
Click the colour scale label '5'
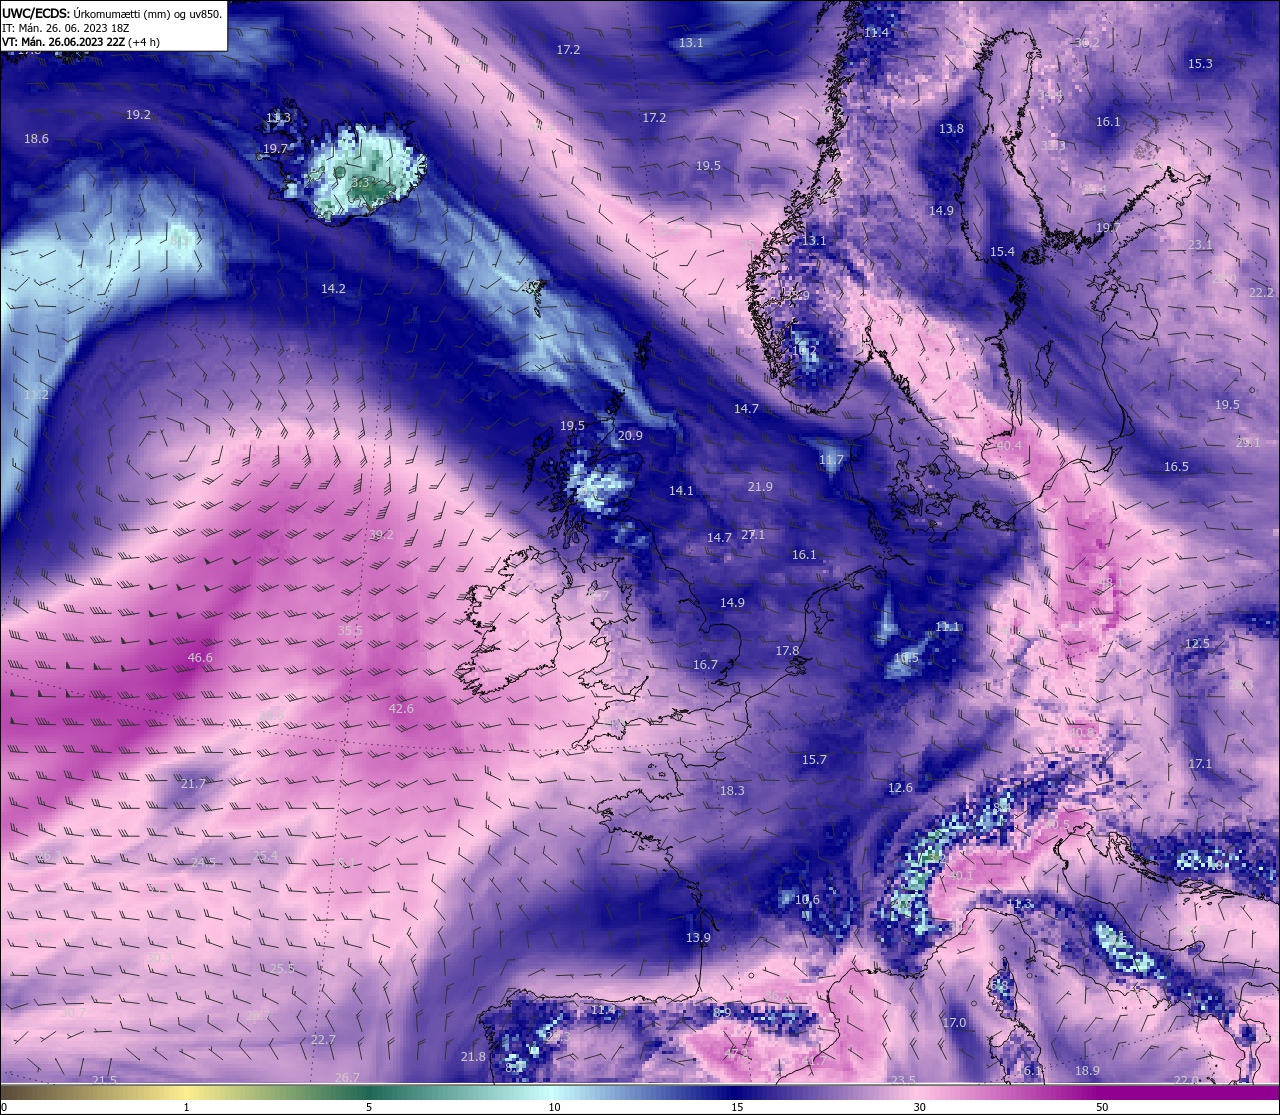tap(369, 1107)
